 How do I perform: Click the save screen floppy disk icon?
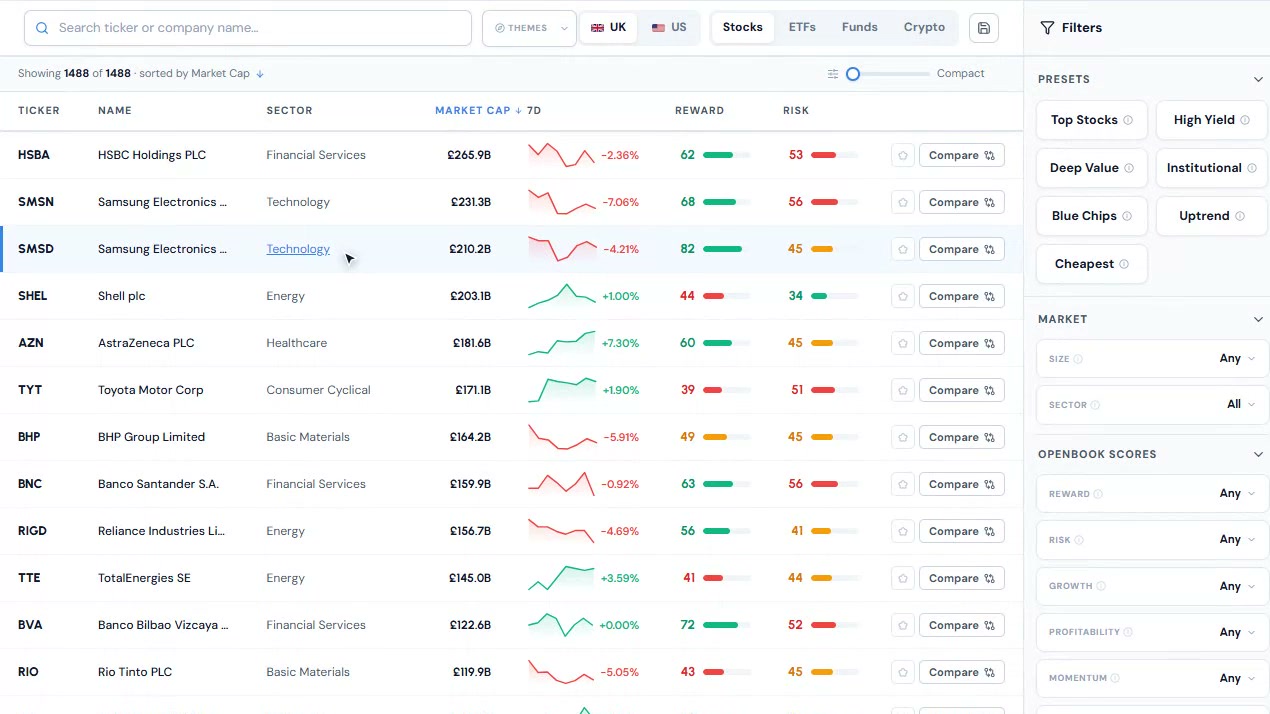point(984,28)
